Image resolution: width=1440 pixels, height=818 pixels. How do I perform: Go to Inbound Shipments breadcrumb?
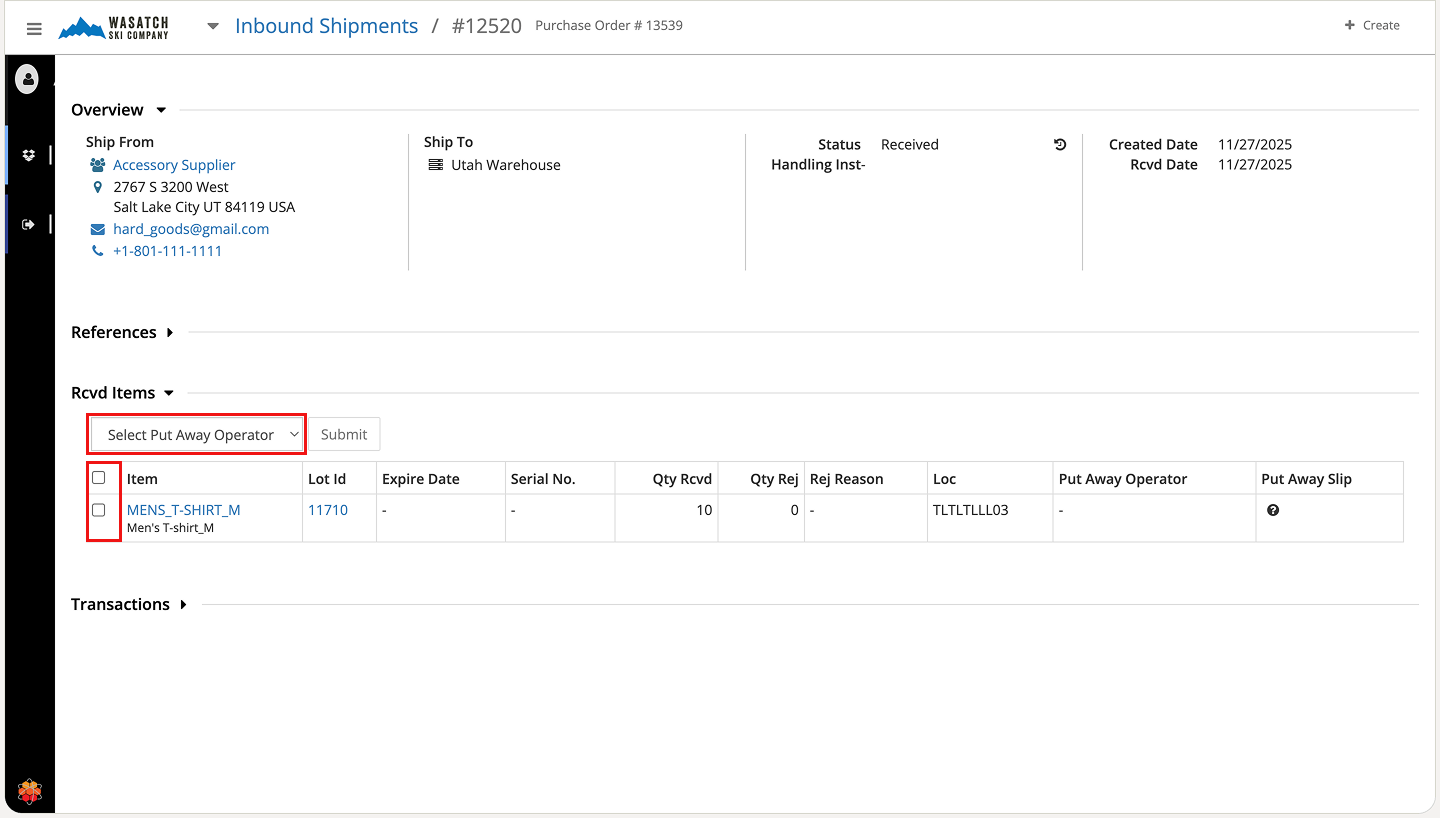(326, 26)
